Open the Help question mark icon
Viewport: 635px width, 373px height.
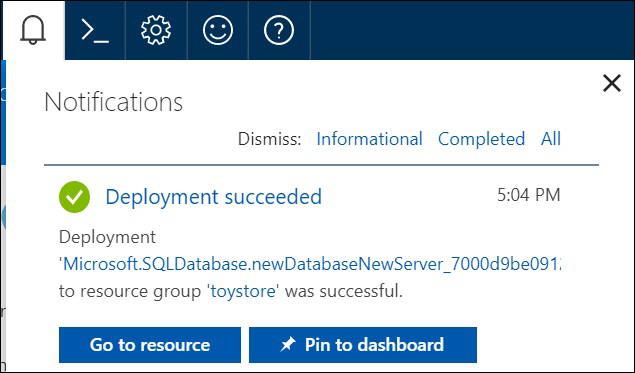pyautogui.click(x=279, y=30)
